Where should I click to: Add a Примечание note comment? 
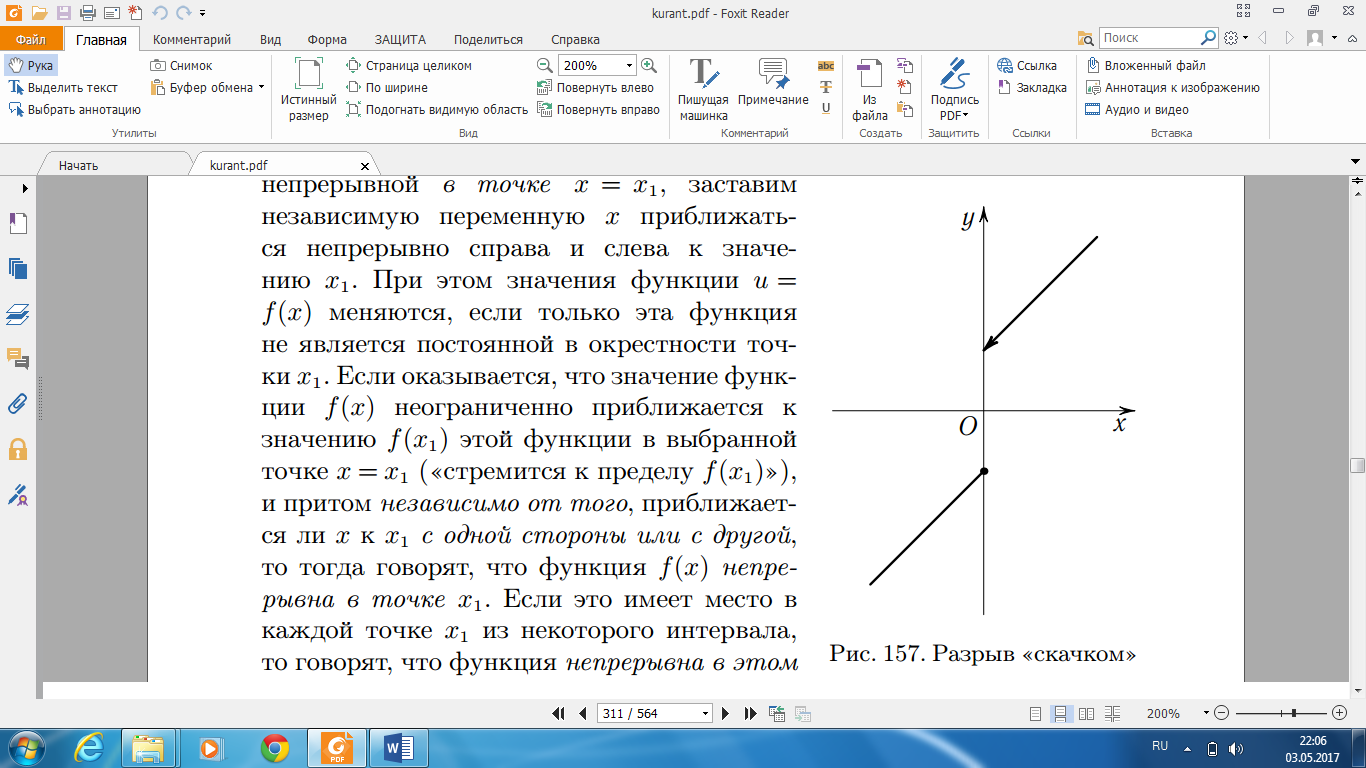pyautogui.click(x=773, y=83)
